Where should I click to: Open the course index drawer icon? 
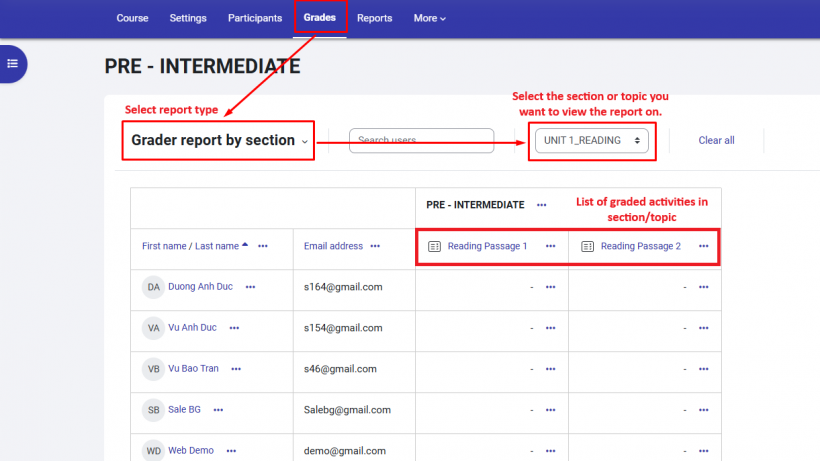[x=13, y=64]
